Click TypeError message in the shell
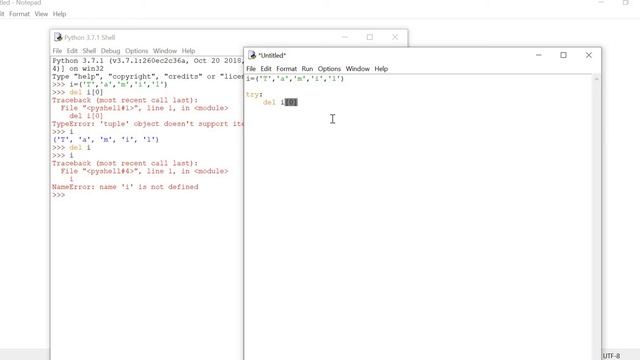Viewport: 640px width, 360px height. 148,124
